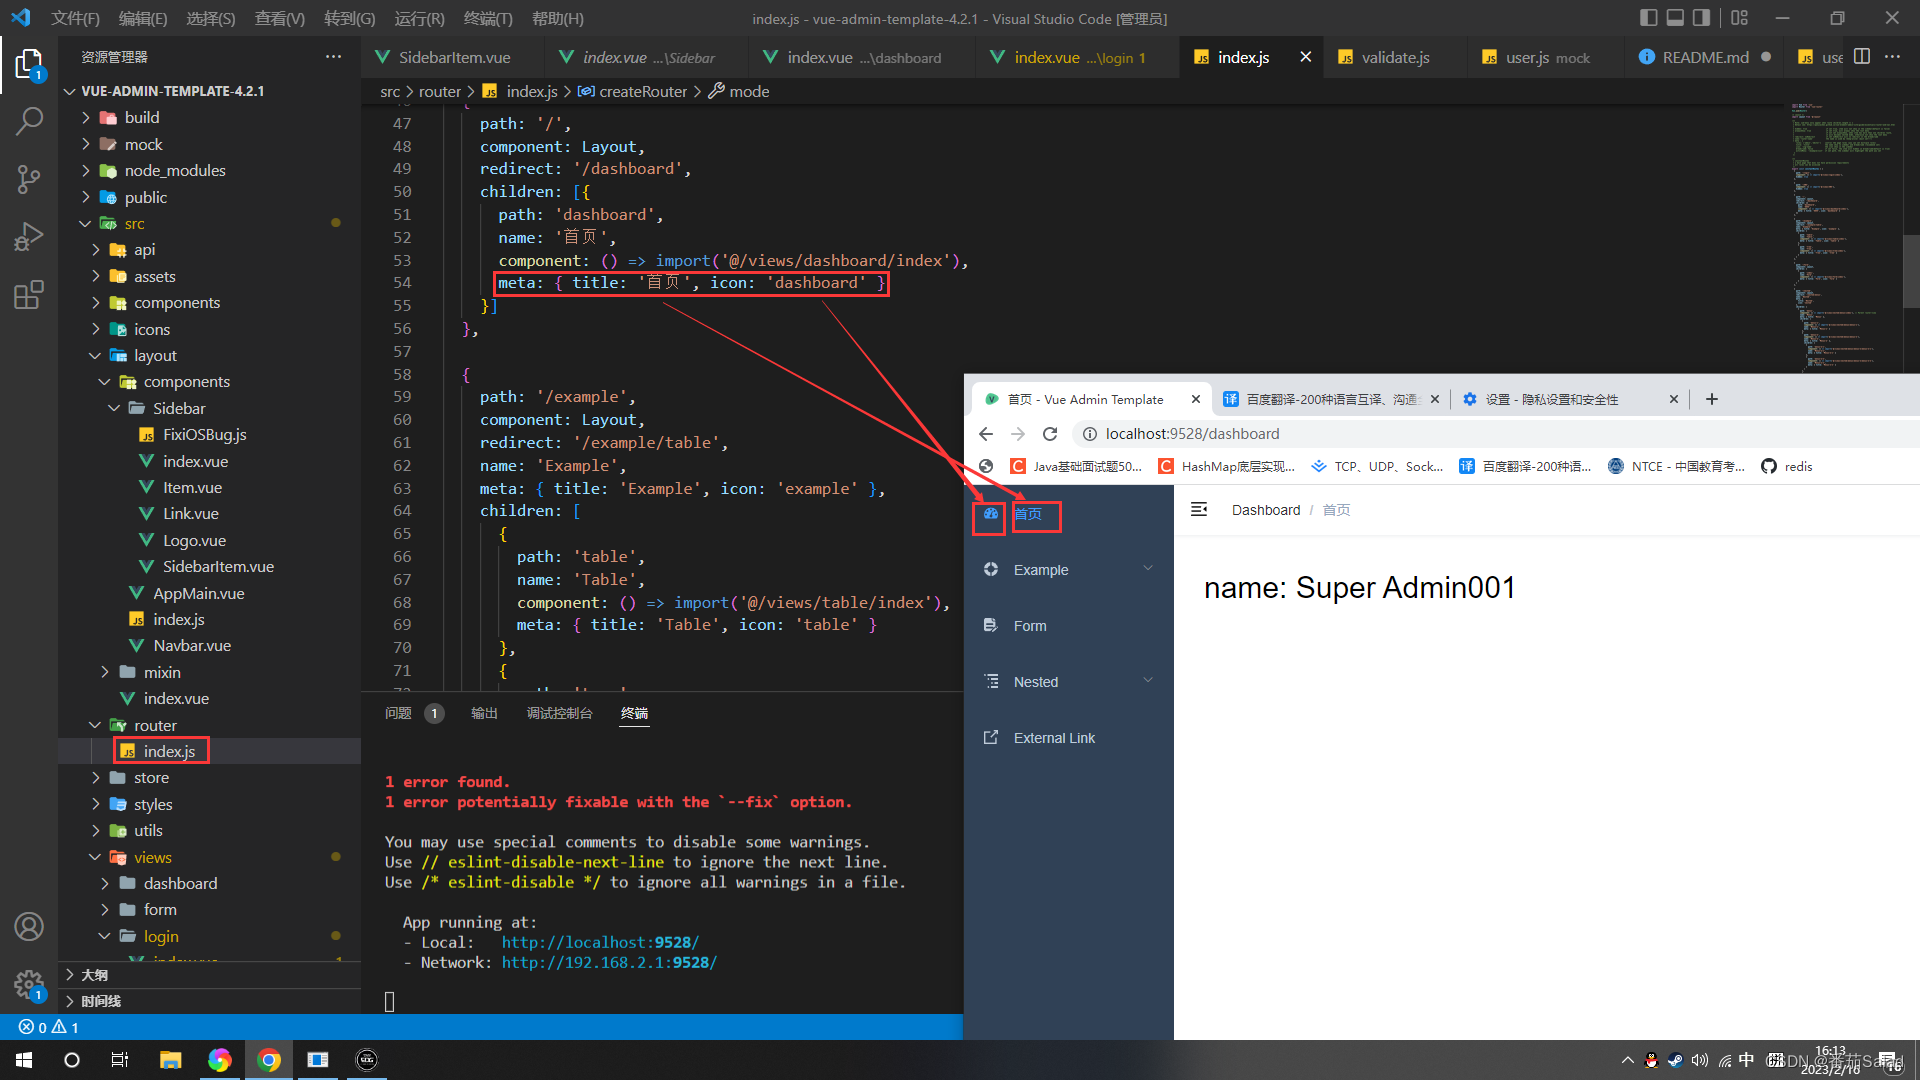Click the errors and warnings status bar item
This screenshot has width=1920, height=1080.
click(x=49, y=1027)
